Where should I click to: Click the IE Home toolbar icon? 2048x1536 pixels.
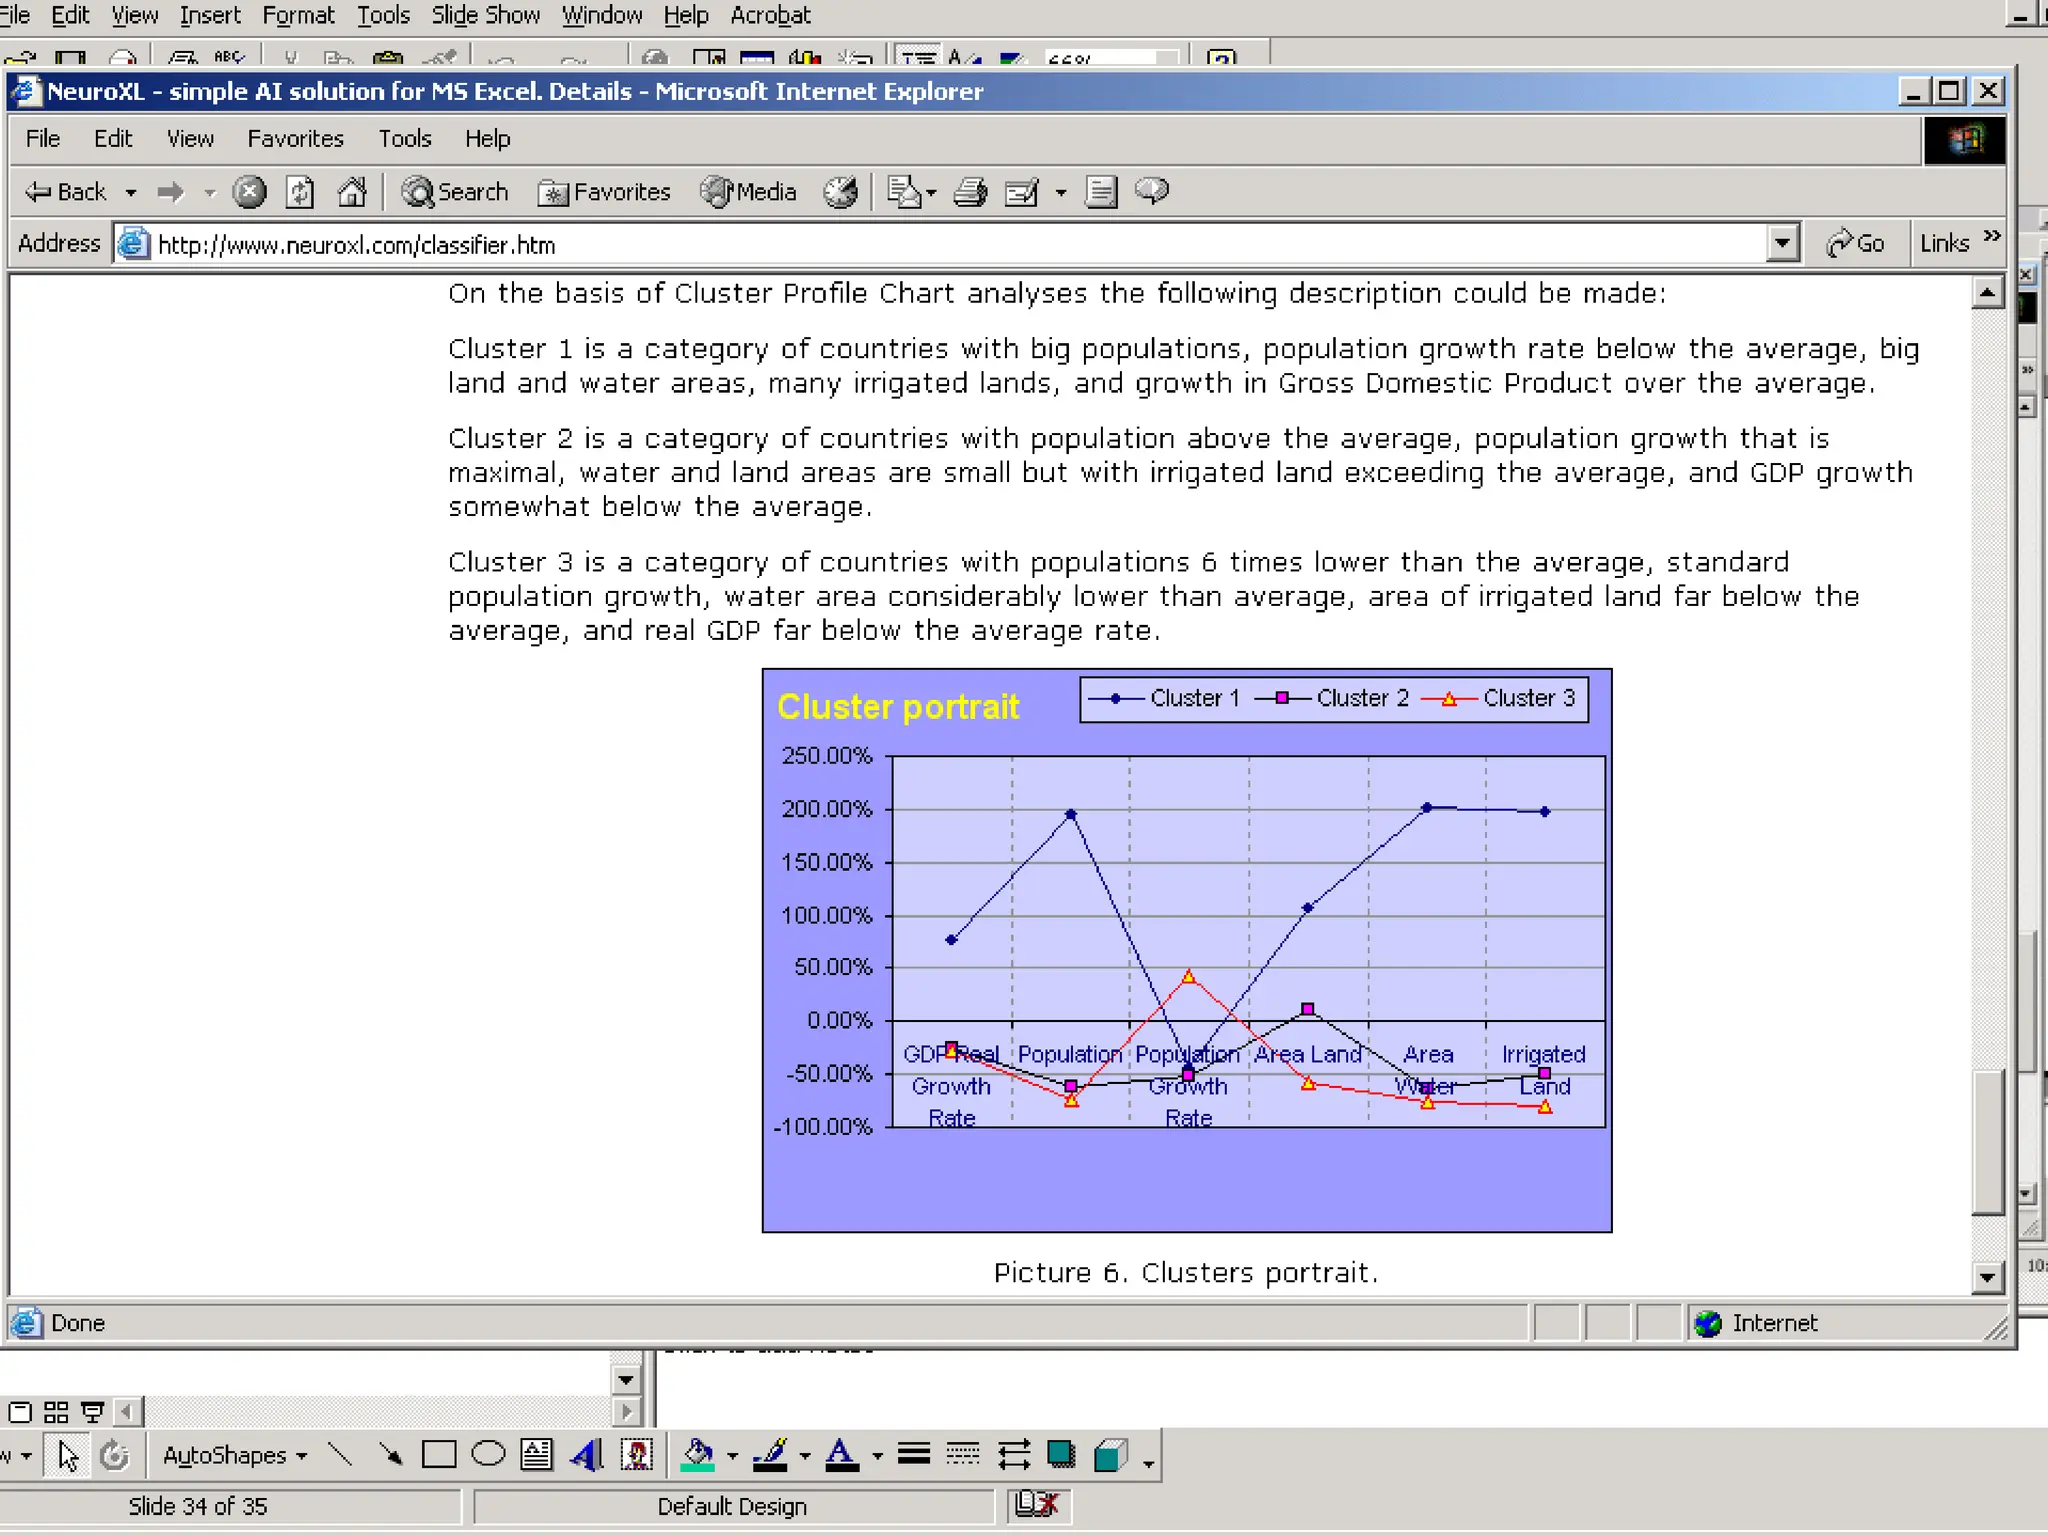(352, 191)
